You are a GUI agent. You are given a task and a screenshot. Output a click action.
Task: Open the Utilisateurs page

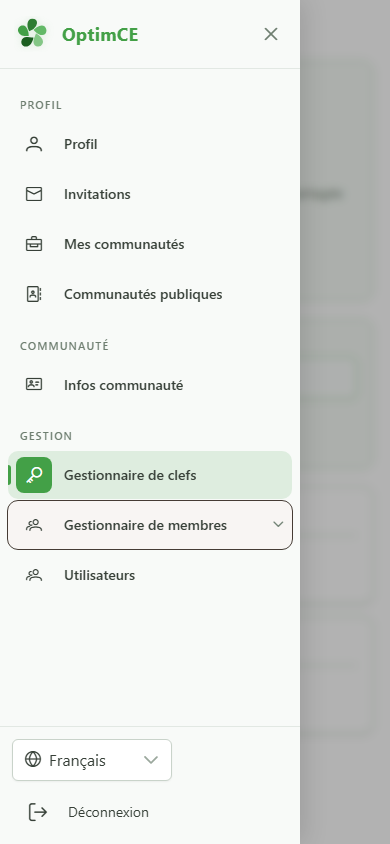point(150,575)
